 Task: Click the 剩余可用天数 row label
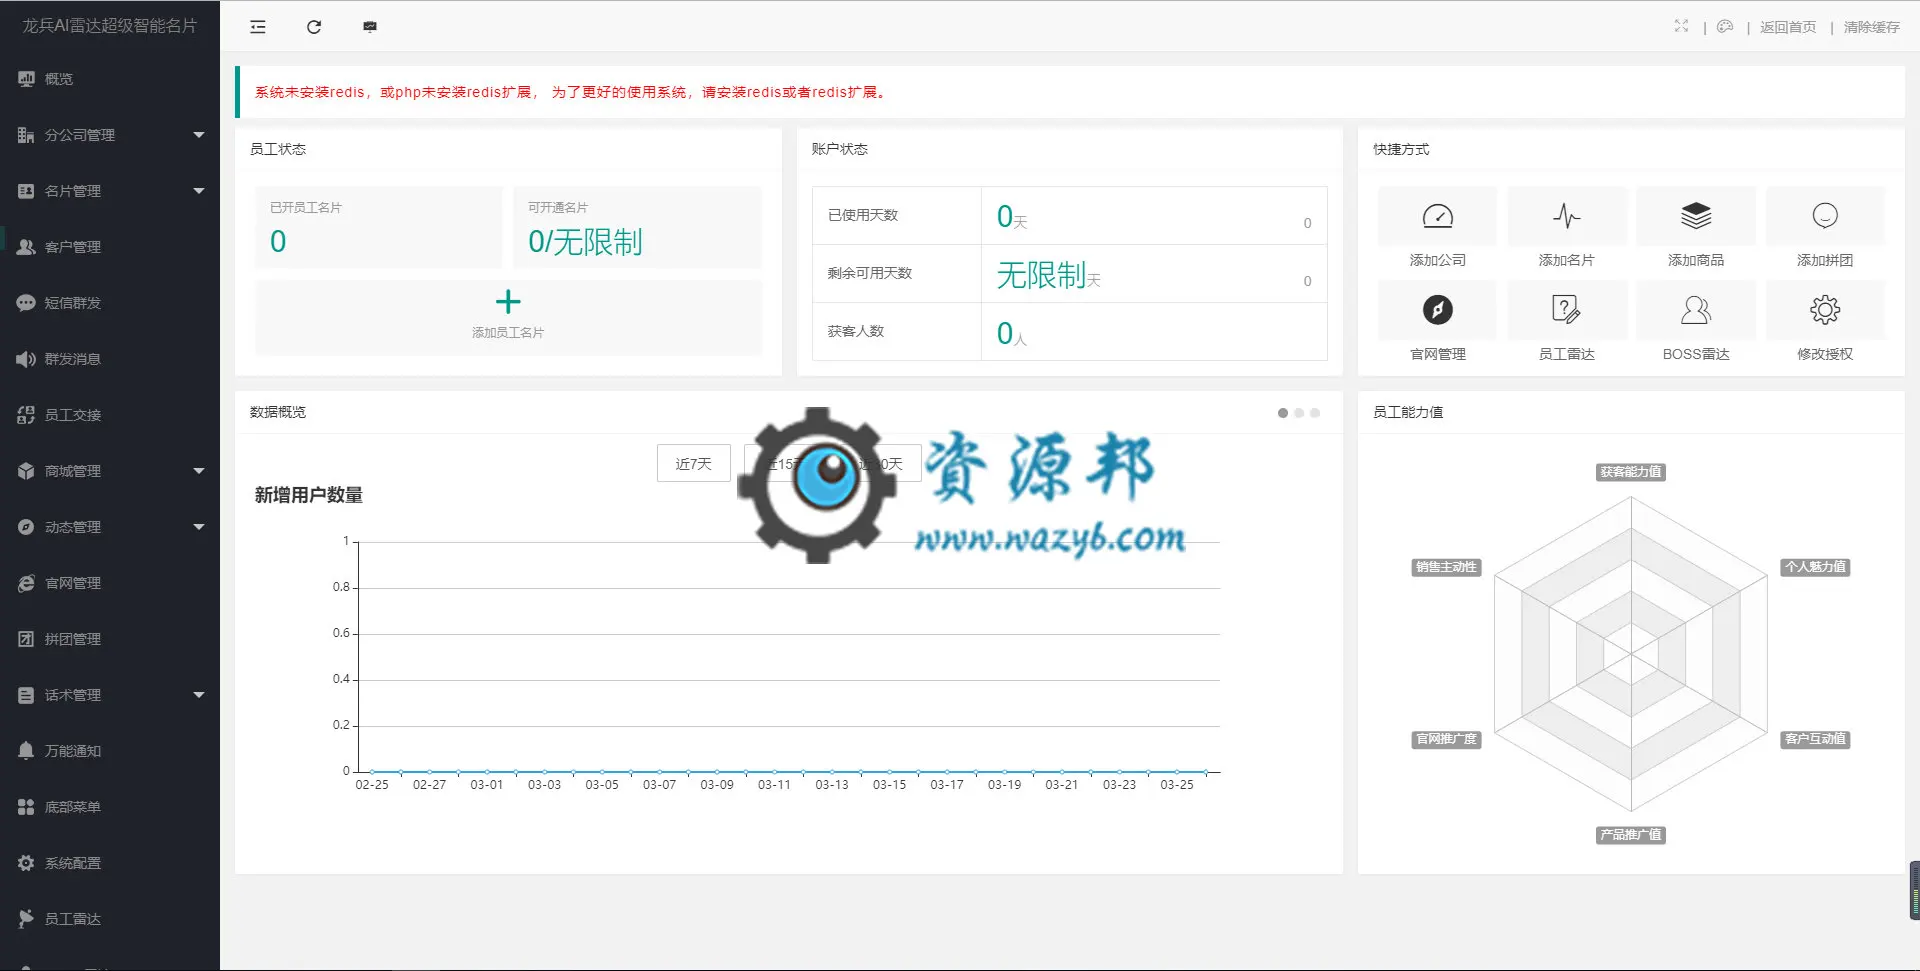[x=870, y=273]
